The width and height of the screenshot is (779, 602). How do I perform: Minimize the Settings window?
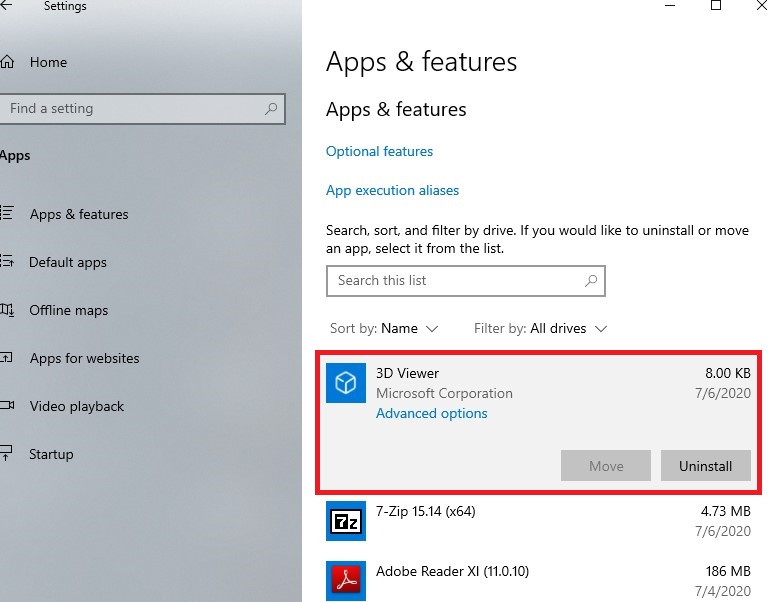[x=670, y=5]
